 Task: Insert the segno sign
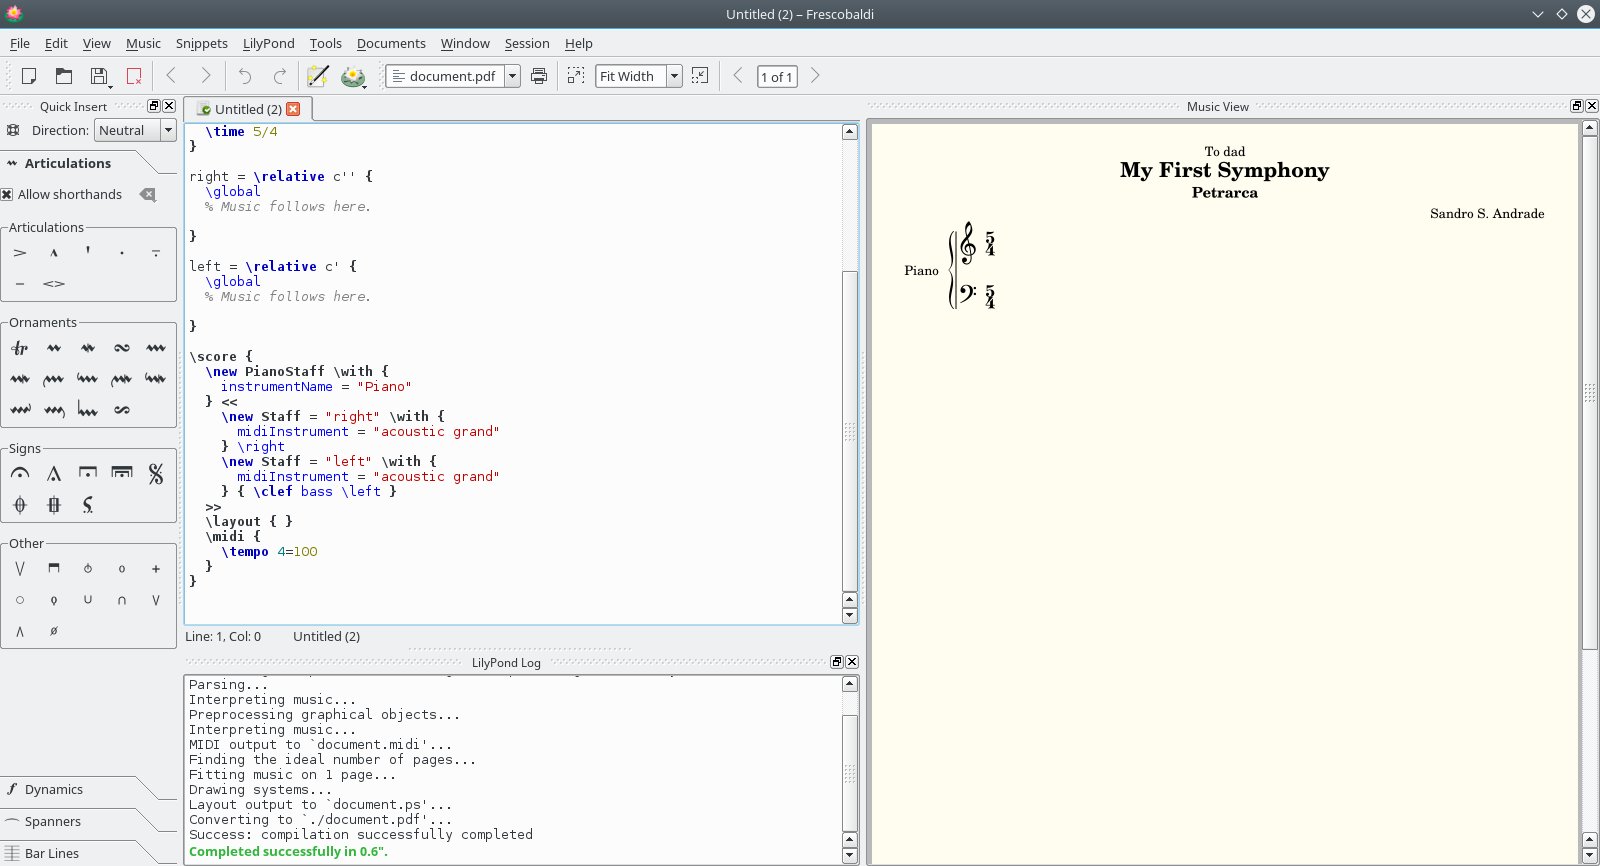pyautogui.click(x=156, y=474)
